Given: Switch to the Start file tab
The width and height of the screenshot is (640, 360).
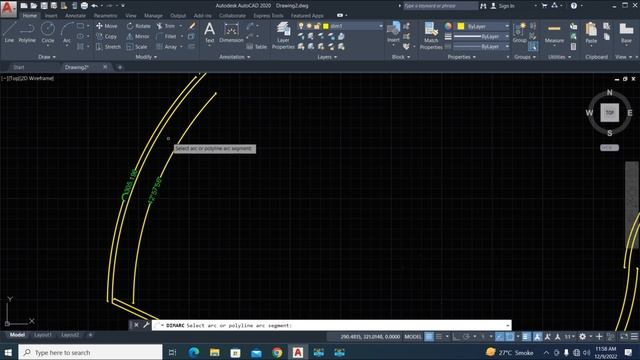Looking at the screenshot, I should (x=19, y=67).
